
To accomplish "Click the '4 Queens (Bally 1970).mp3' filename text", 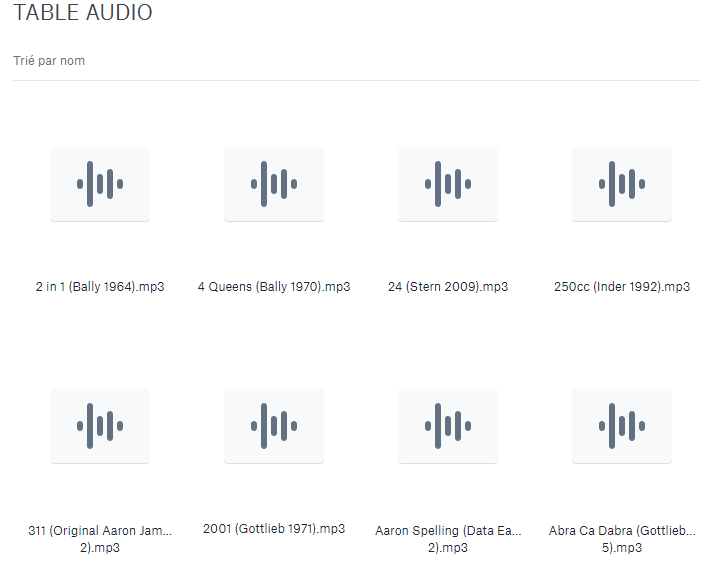I will pyautogui.click(x=274, y=287).
